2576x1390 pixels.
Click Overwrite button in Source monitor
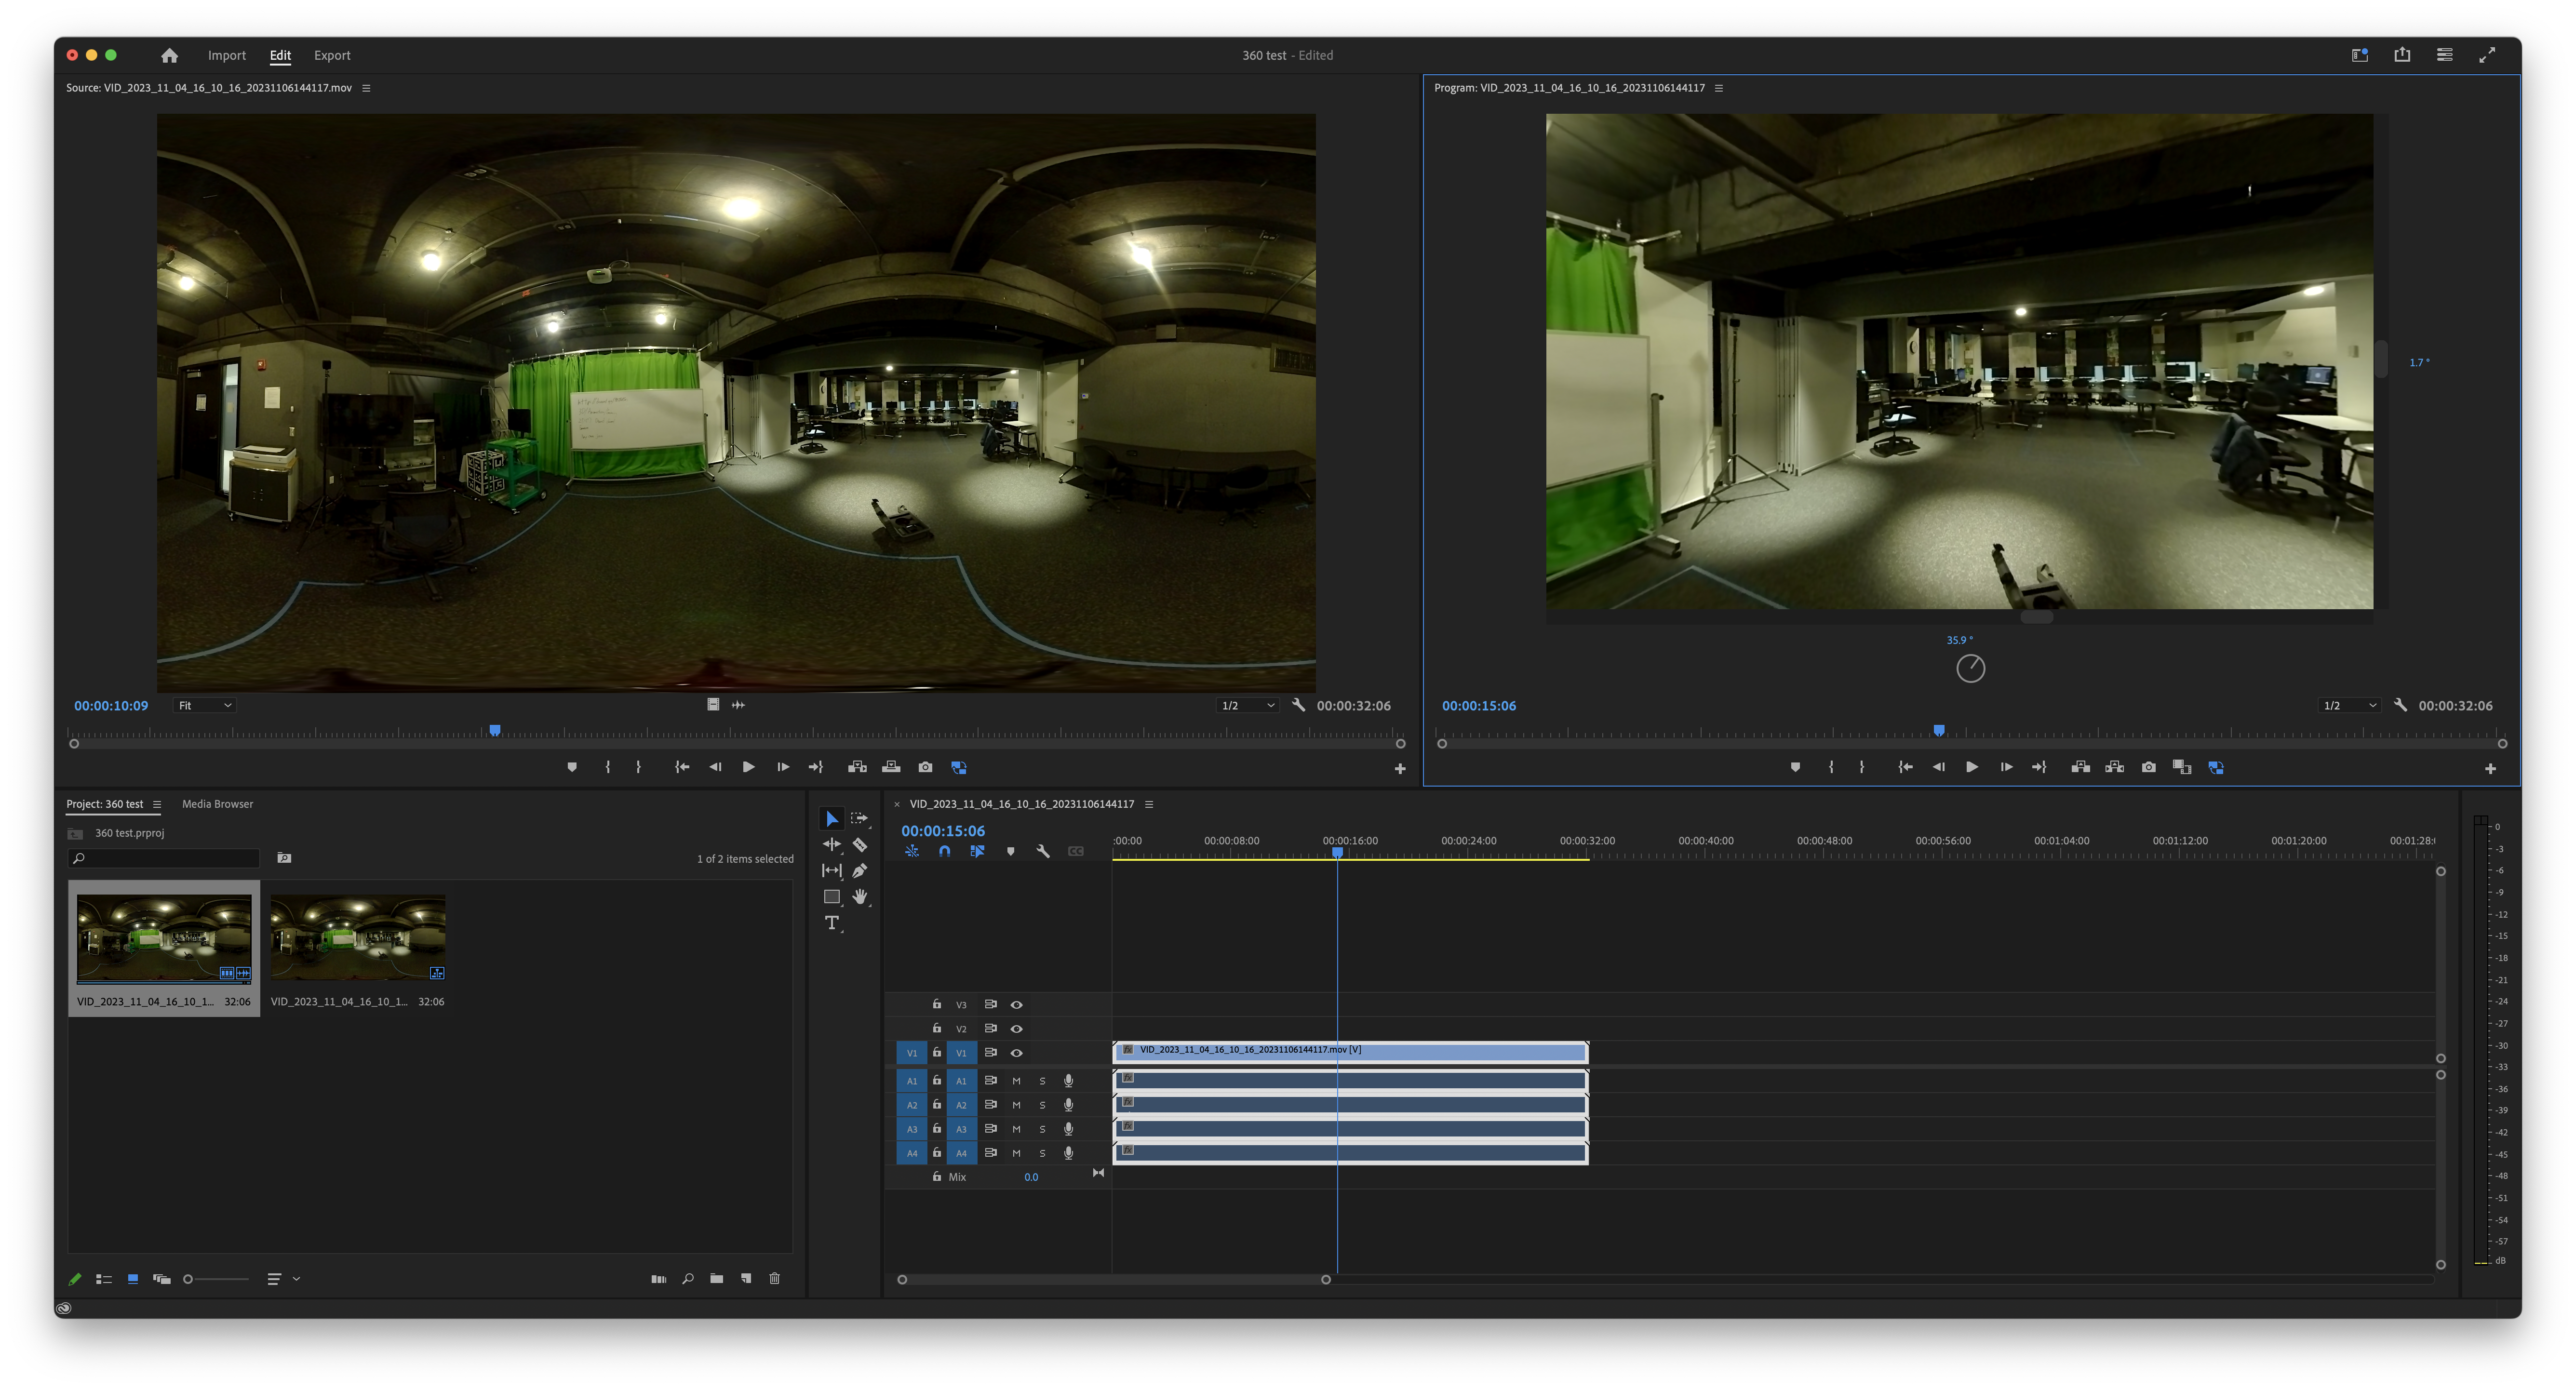coord(891,767)
